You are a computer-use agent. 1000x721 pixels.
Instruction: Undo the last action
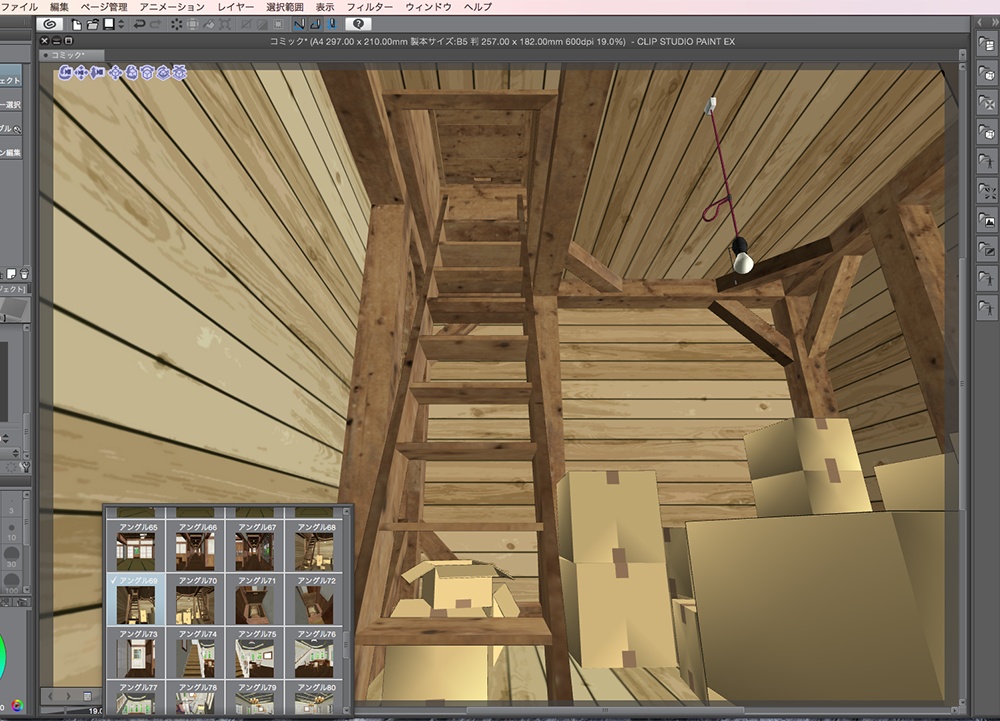pyautogui.click(x=138, y=24)
